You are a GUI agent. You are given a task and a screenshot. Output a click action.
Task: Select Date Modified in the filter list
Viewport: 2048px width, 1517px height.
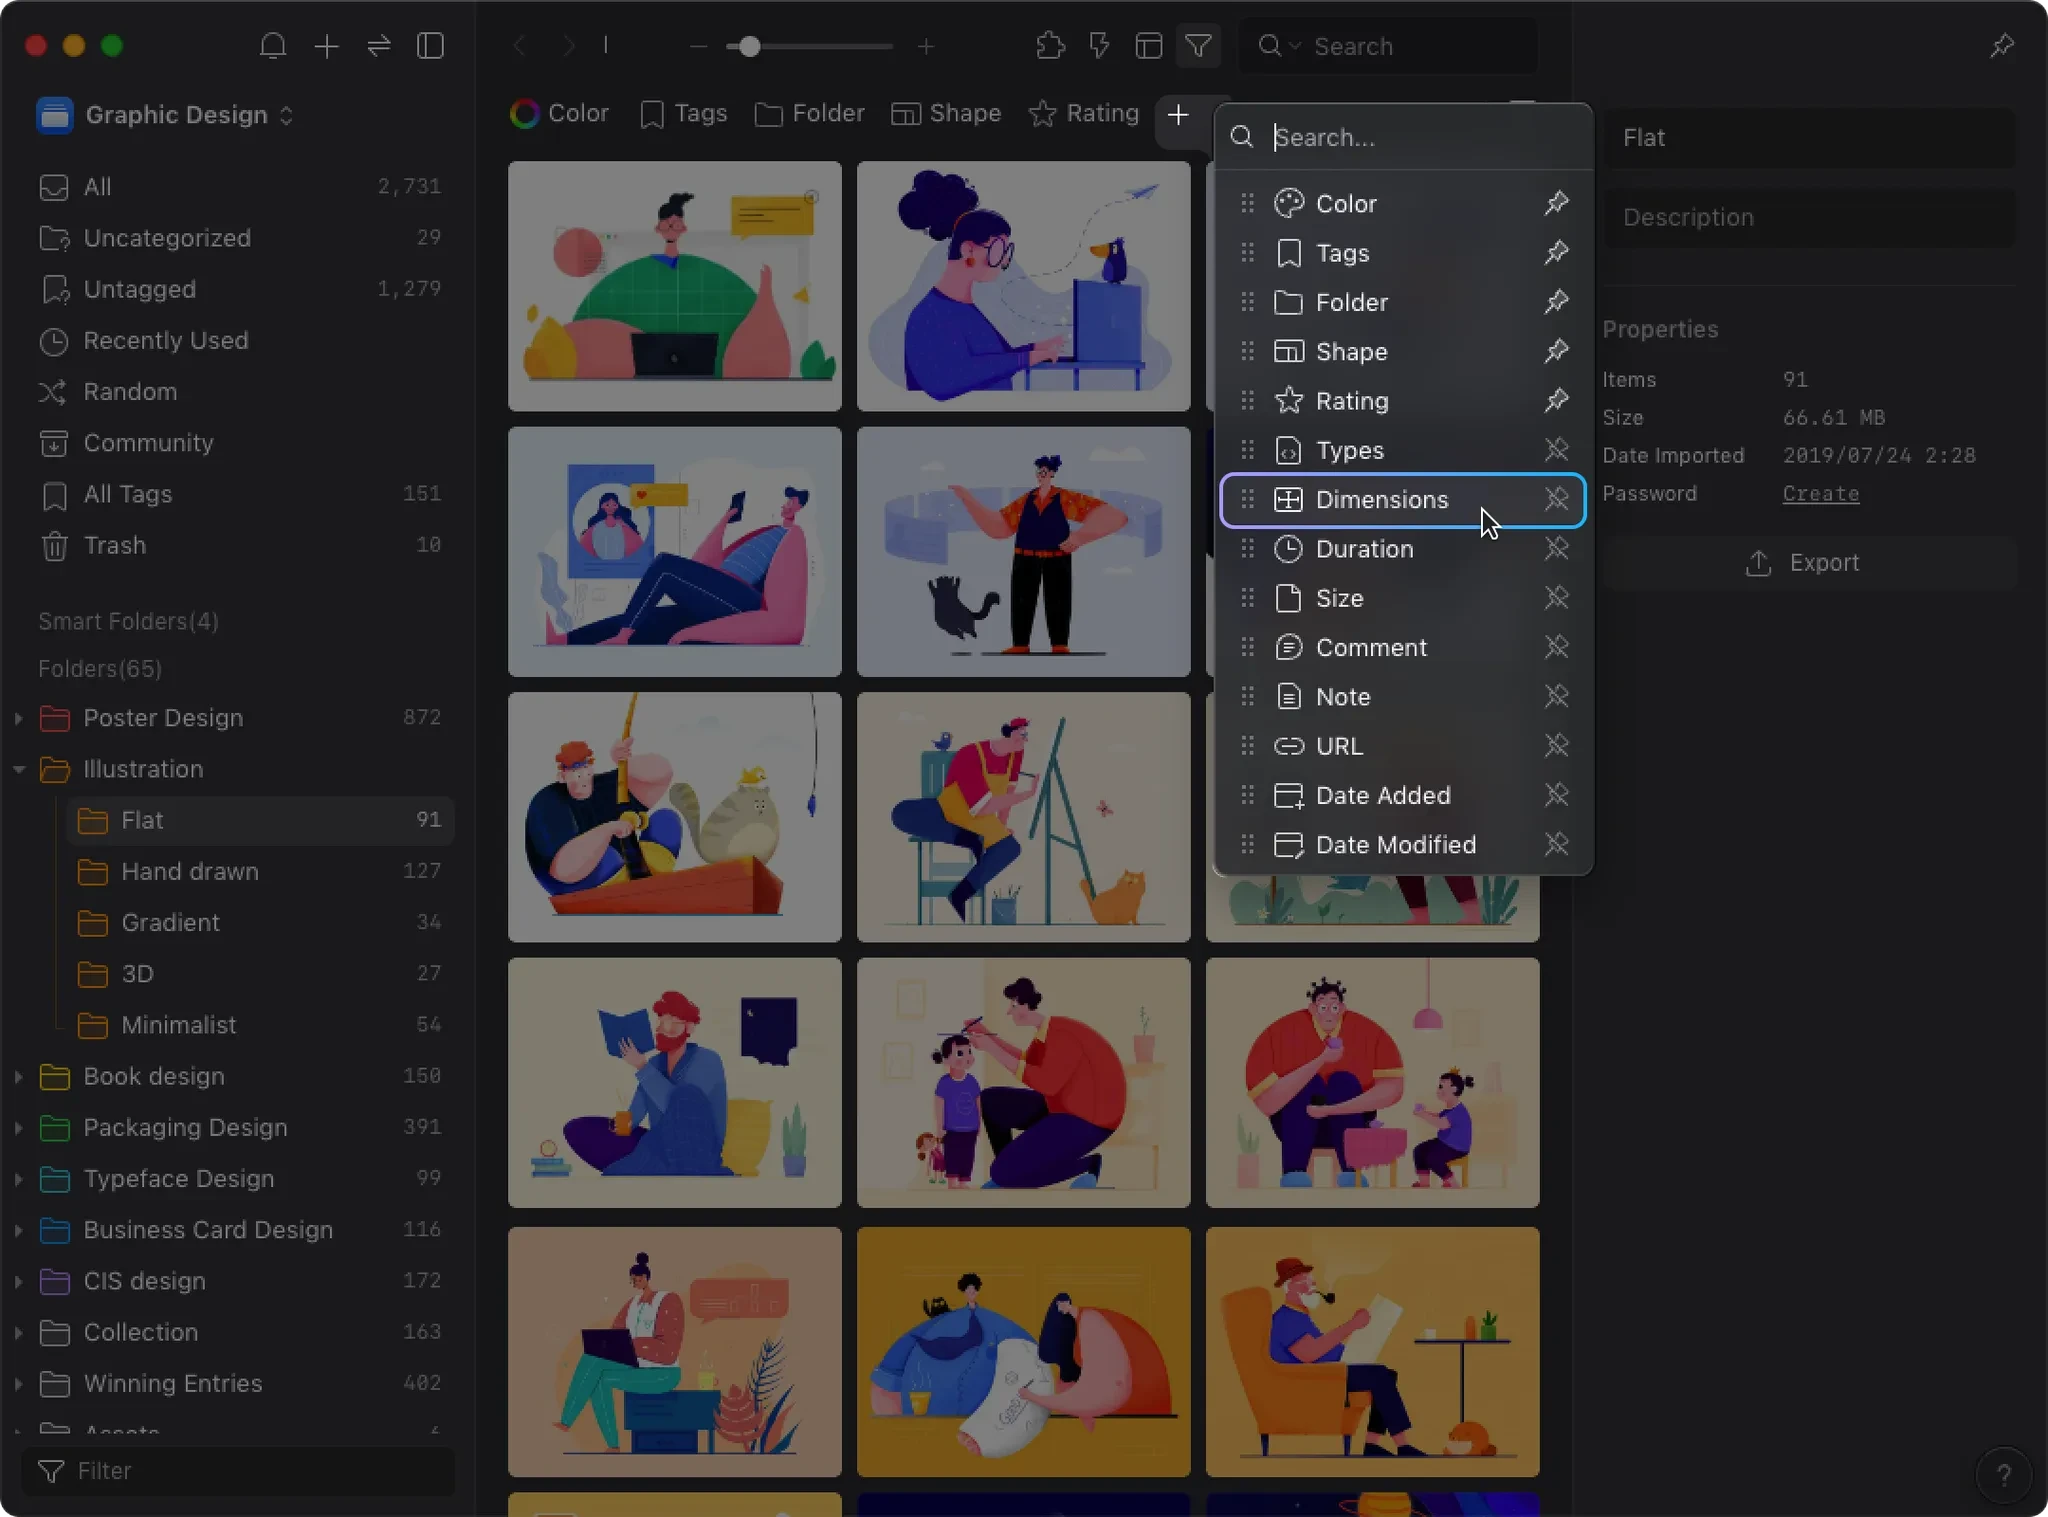1402,844
